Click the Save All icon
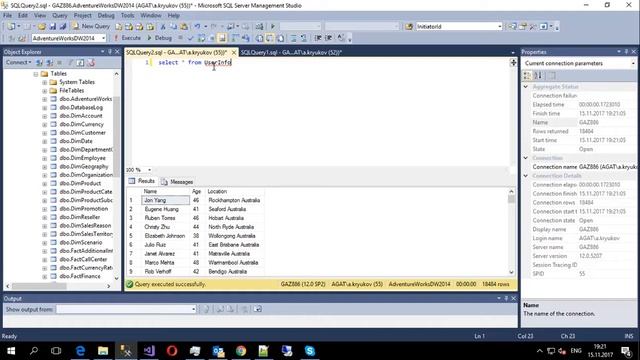Image resolution: width=640 pixels, height=360 pixels. coord(63,27)
